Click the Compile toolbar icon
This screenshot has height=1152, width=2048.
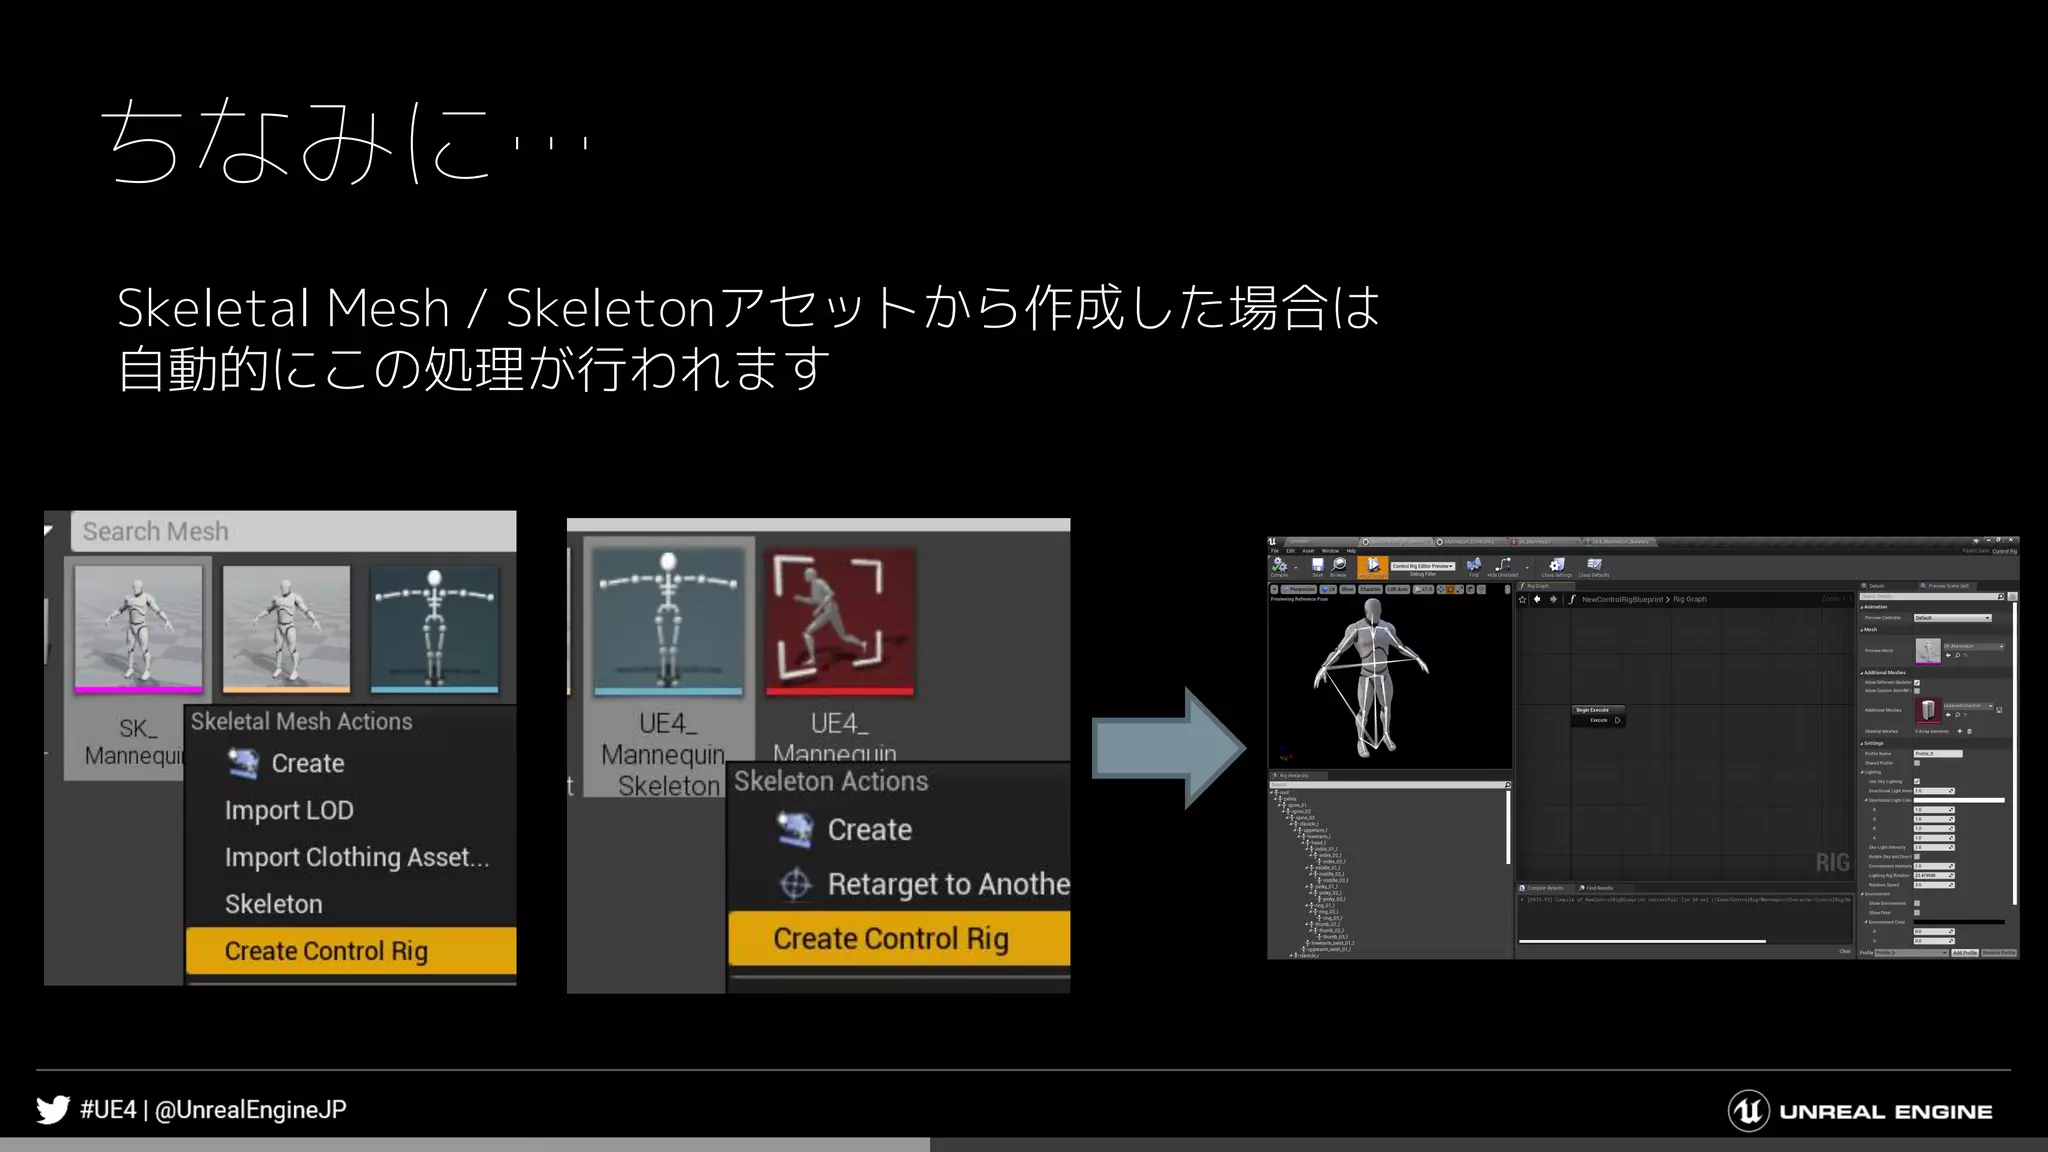(1279, 565)
